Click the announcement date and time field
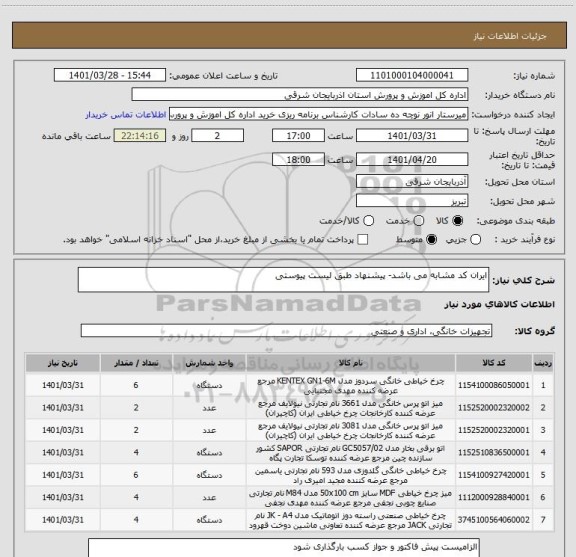 [110, 75]
